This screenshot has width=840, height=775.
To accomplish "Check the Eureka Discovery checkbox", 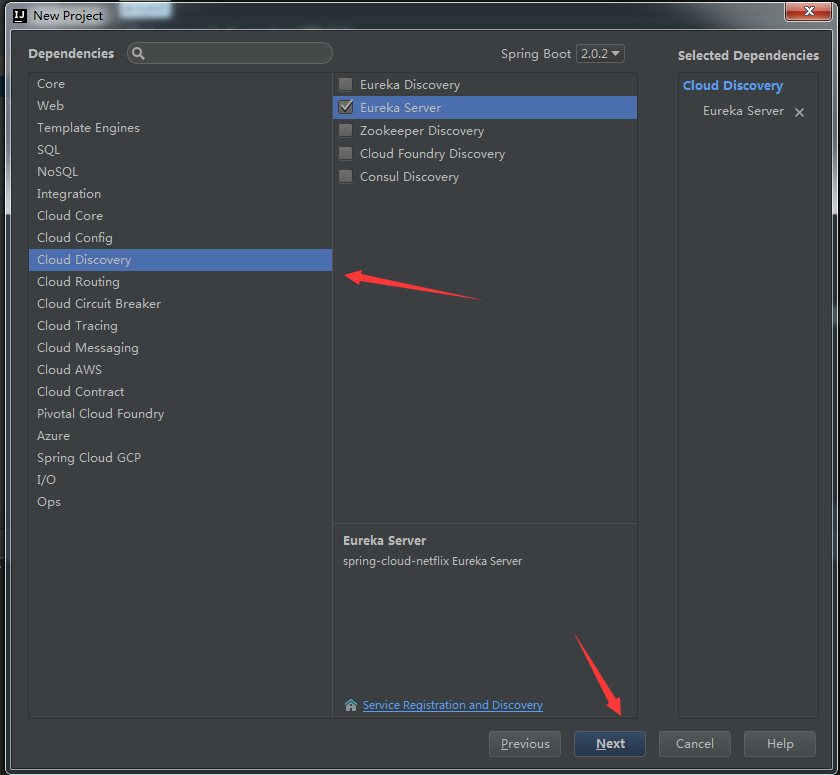I will point(346,84).
